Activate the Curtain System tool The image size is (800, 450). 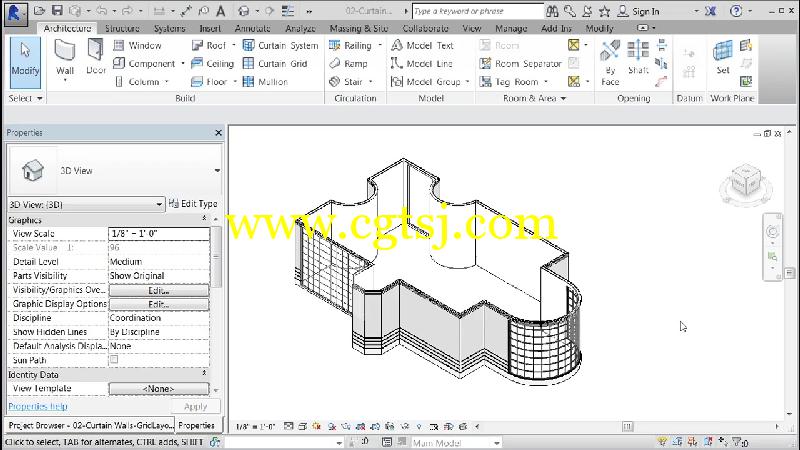[280, 45]
